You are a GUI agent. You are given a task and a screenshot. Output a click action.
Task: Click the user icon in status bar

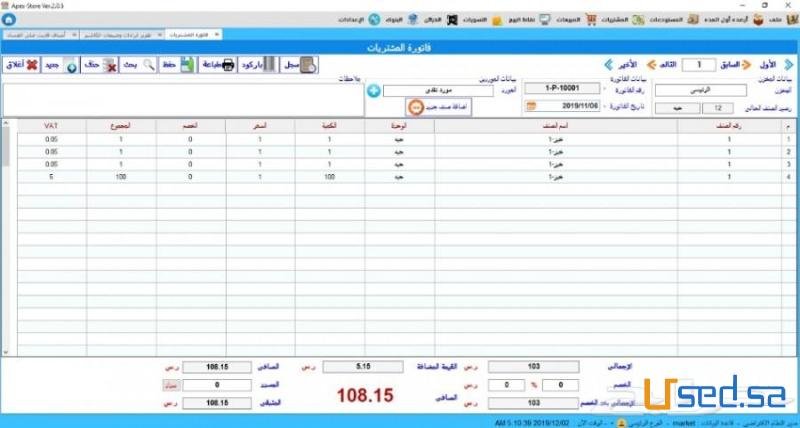[x=621, y=423]
